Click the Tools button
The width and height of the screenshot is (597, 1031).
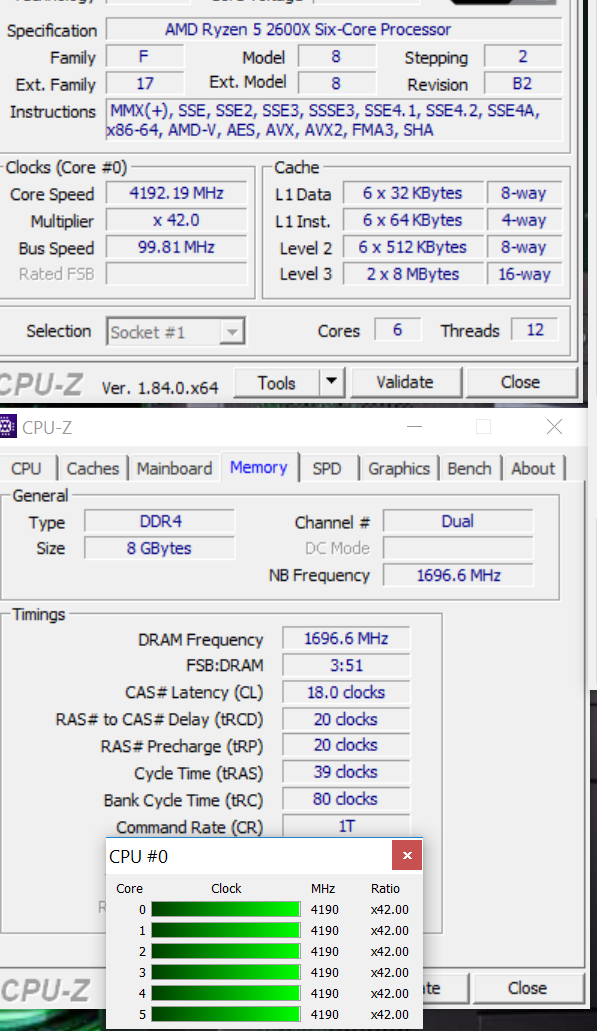[x=277, y=382]
